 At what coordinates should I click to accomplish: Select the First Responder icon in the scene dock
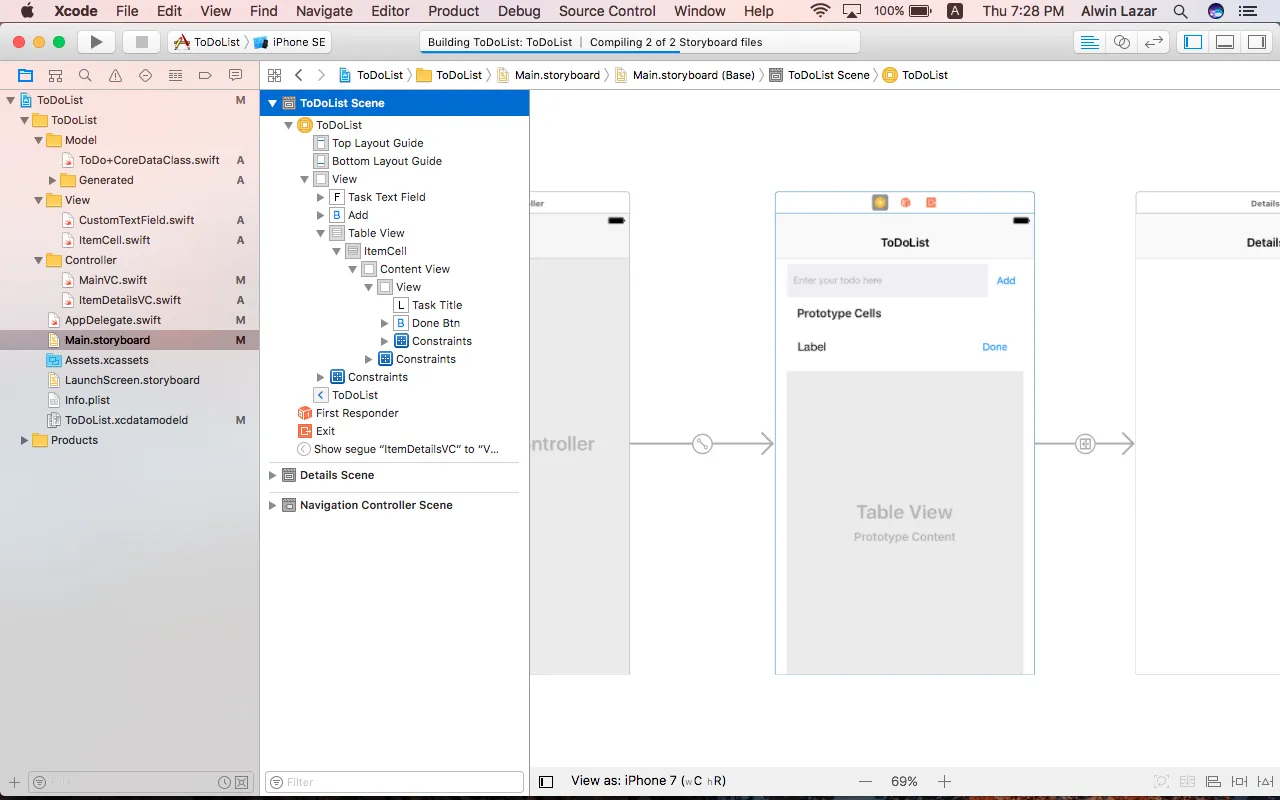[x=905, y=203]
